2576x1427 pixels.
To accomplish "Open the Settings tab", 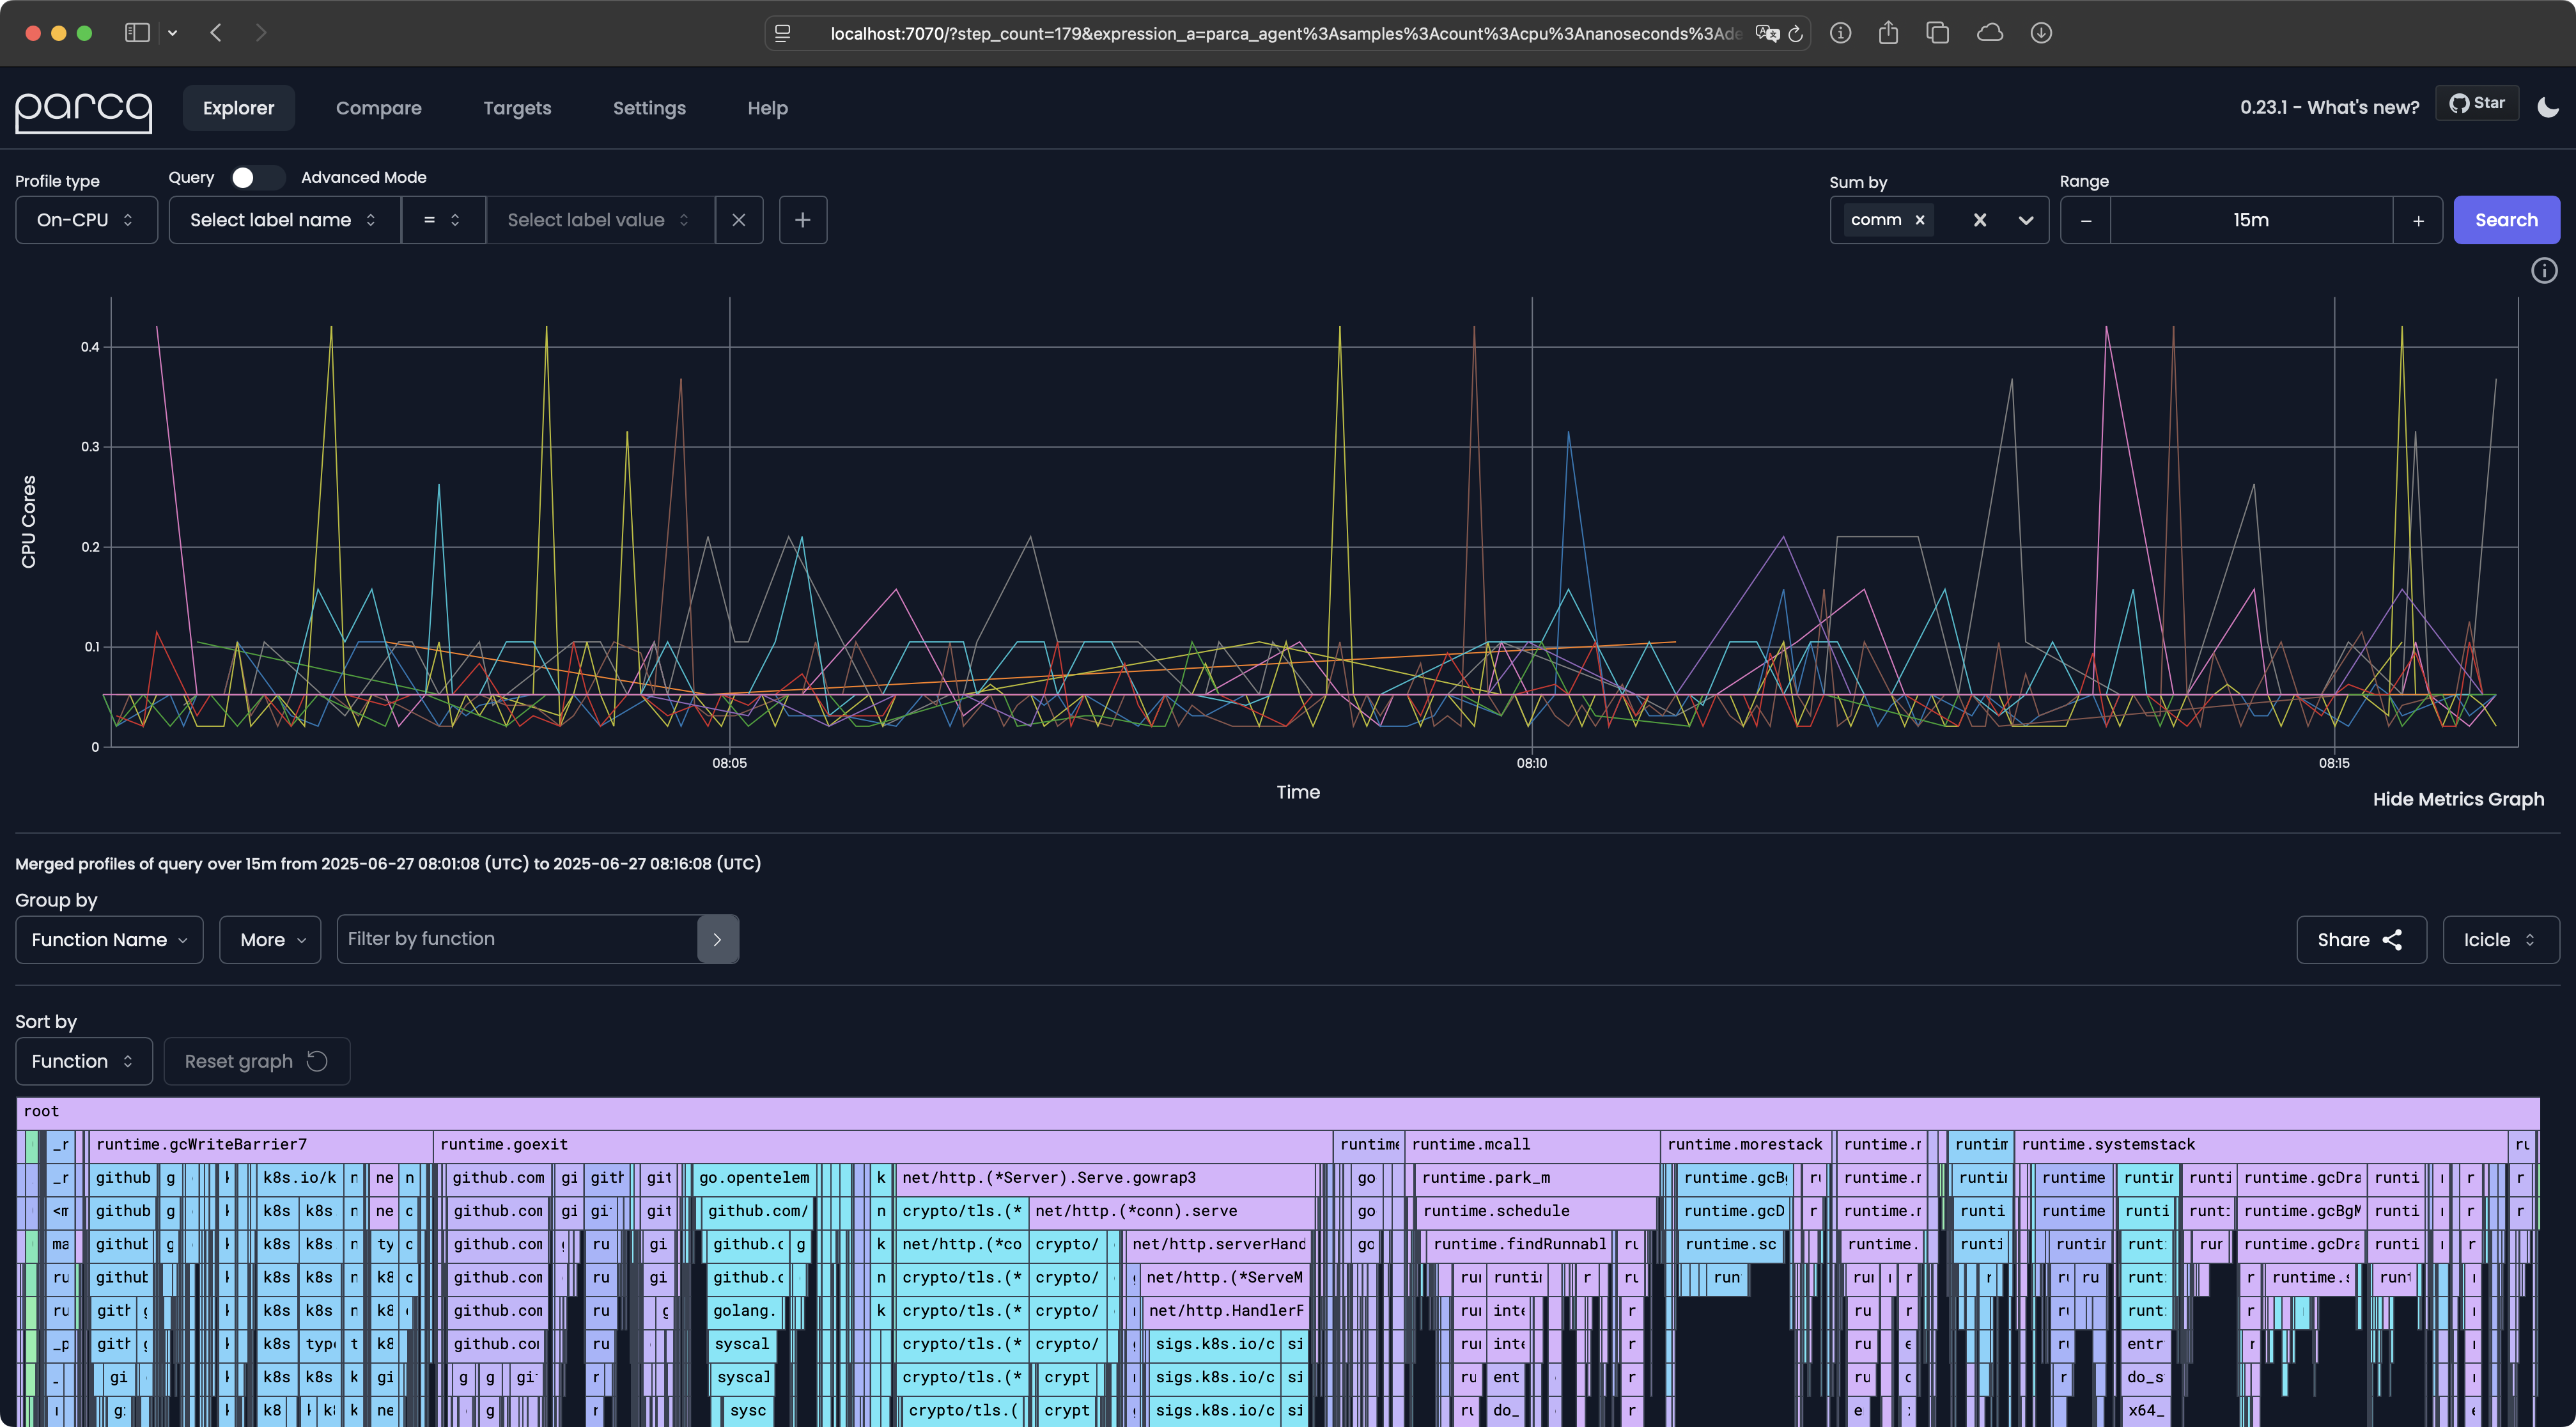I will 649,108.
